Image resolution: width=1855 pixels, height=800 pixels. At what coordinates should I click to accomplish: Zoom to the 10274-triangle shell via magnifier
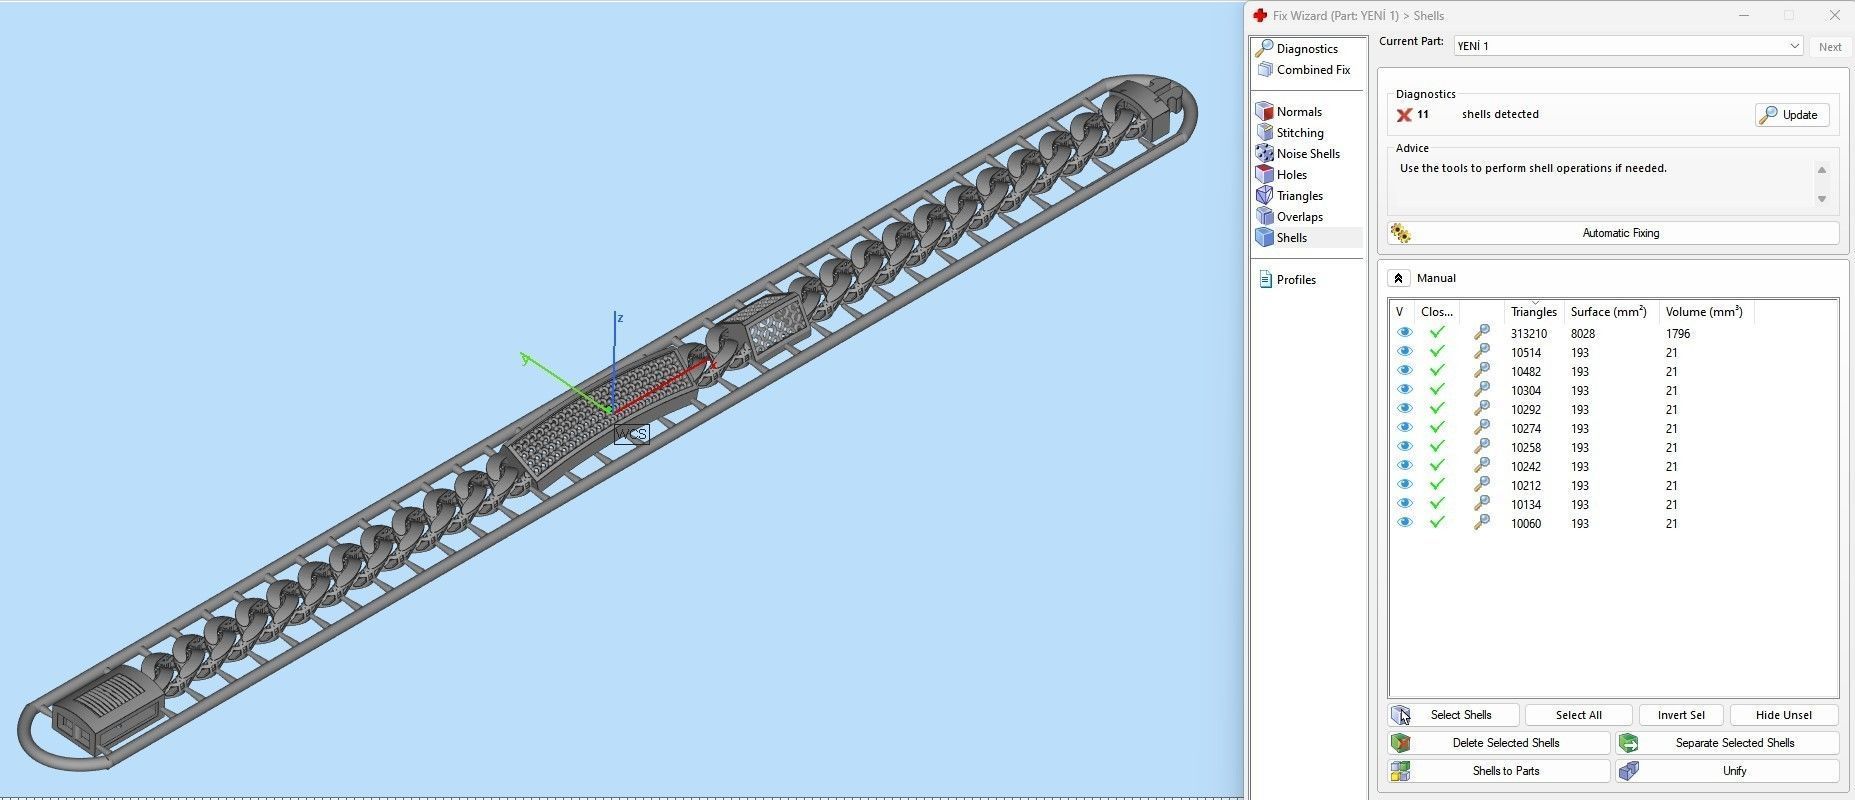pyautogui.click(x=1482, y=427)
